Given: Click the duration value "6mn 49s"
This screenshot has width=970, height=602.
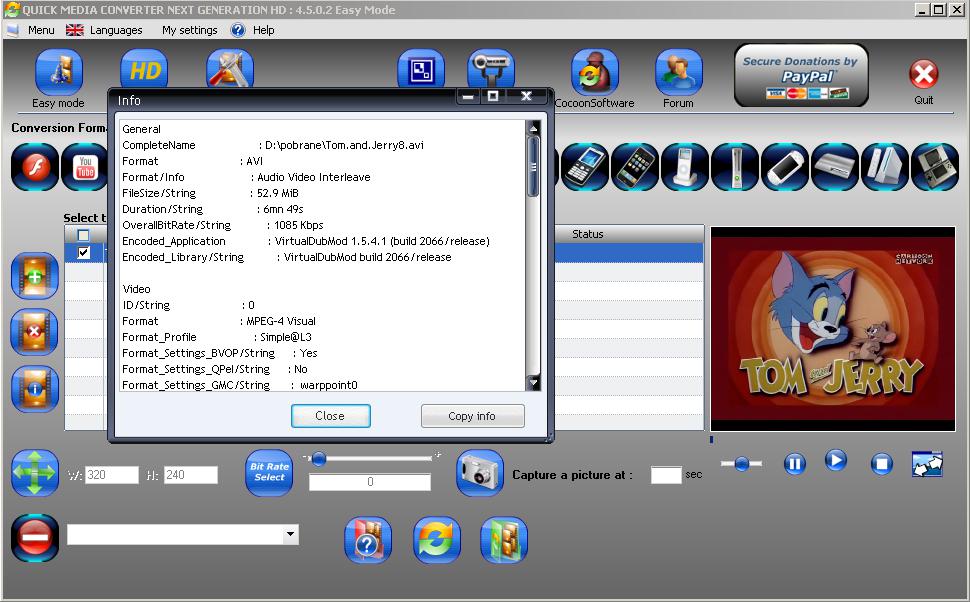Looking at the screenshot, I should pyautogui.click(x=283, y=210).
